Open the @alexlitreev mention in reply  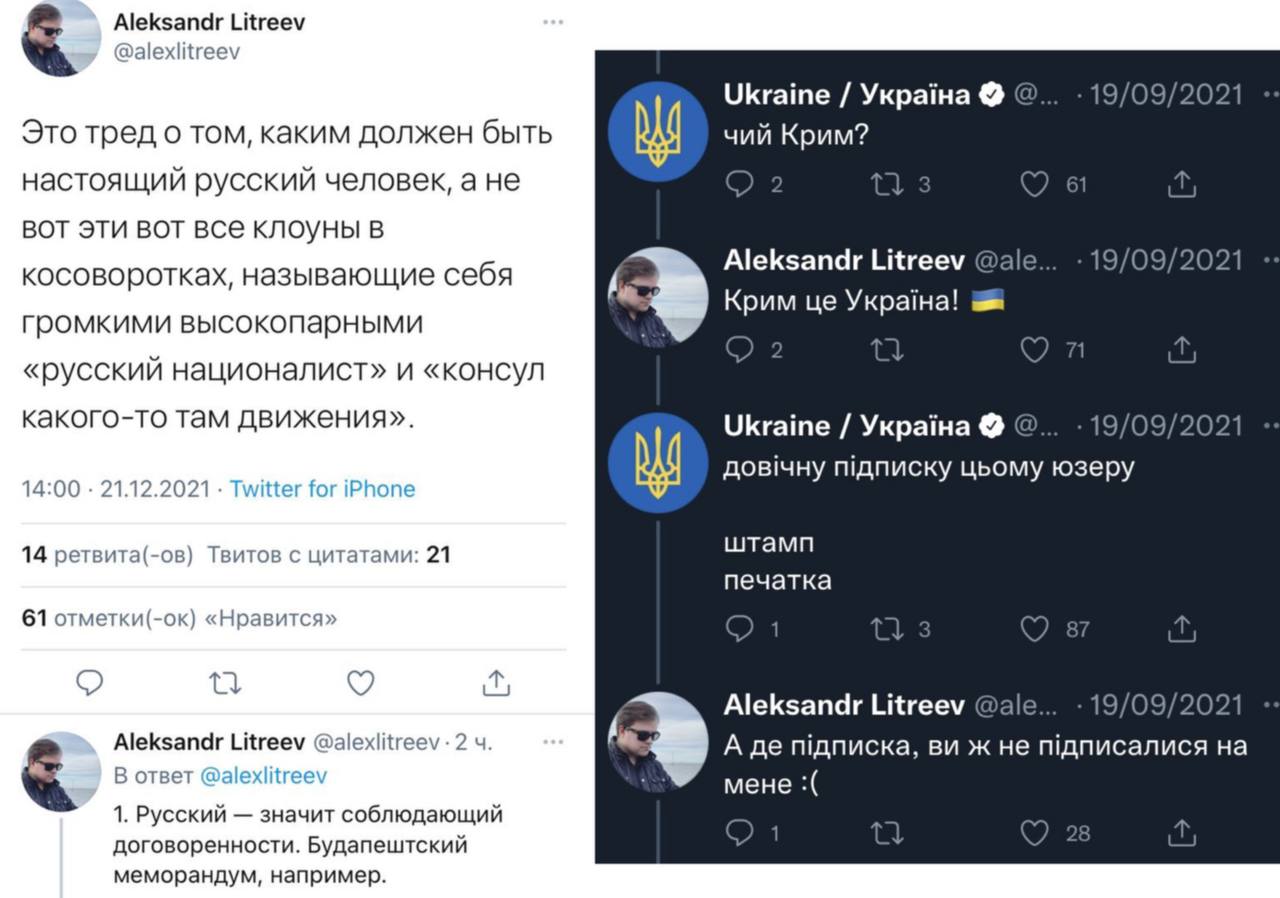coord(263,776)
